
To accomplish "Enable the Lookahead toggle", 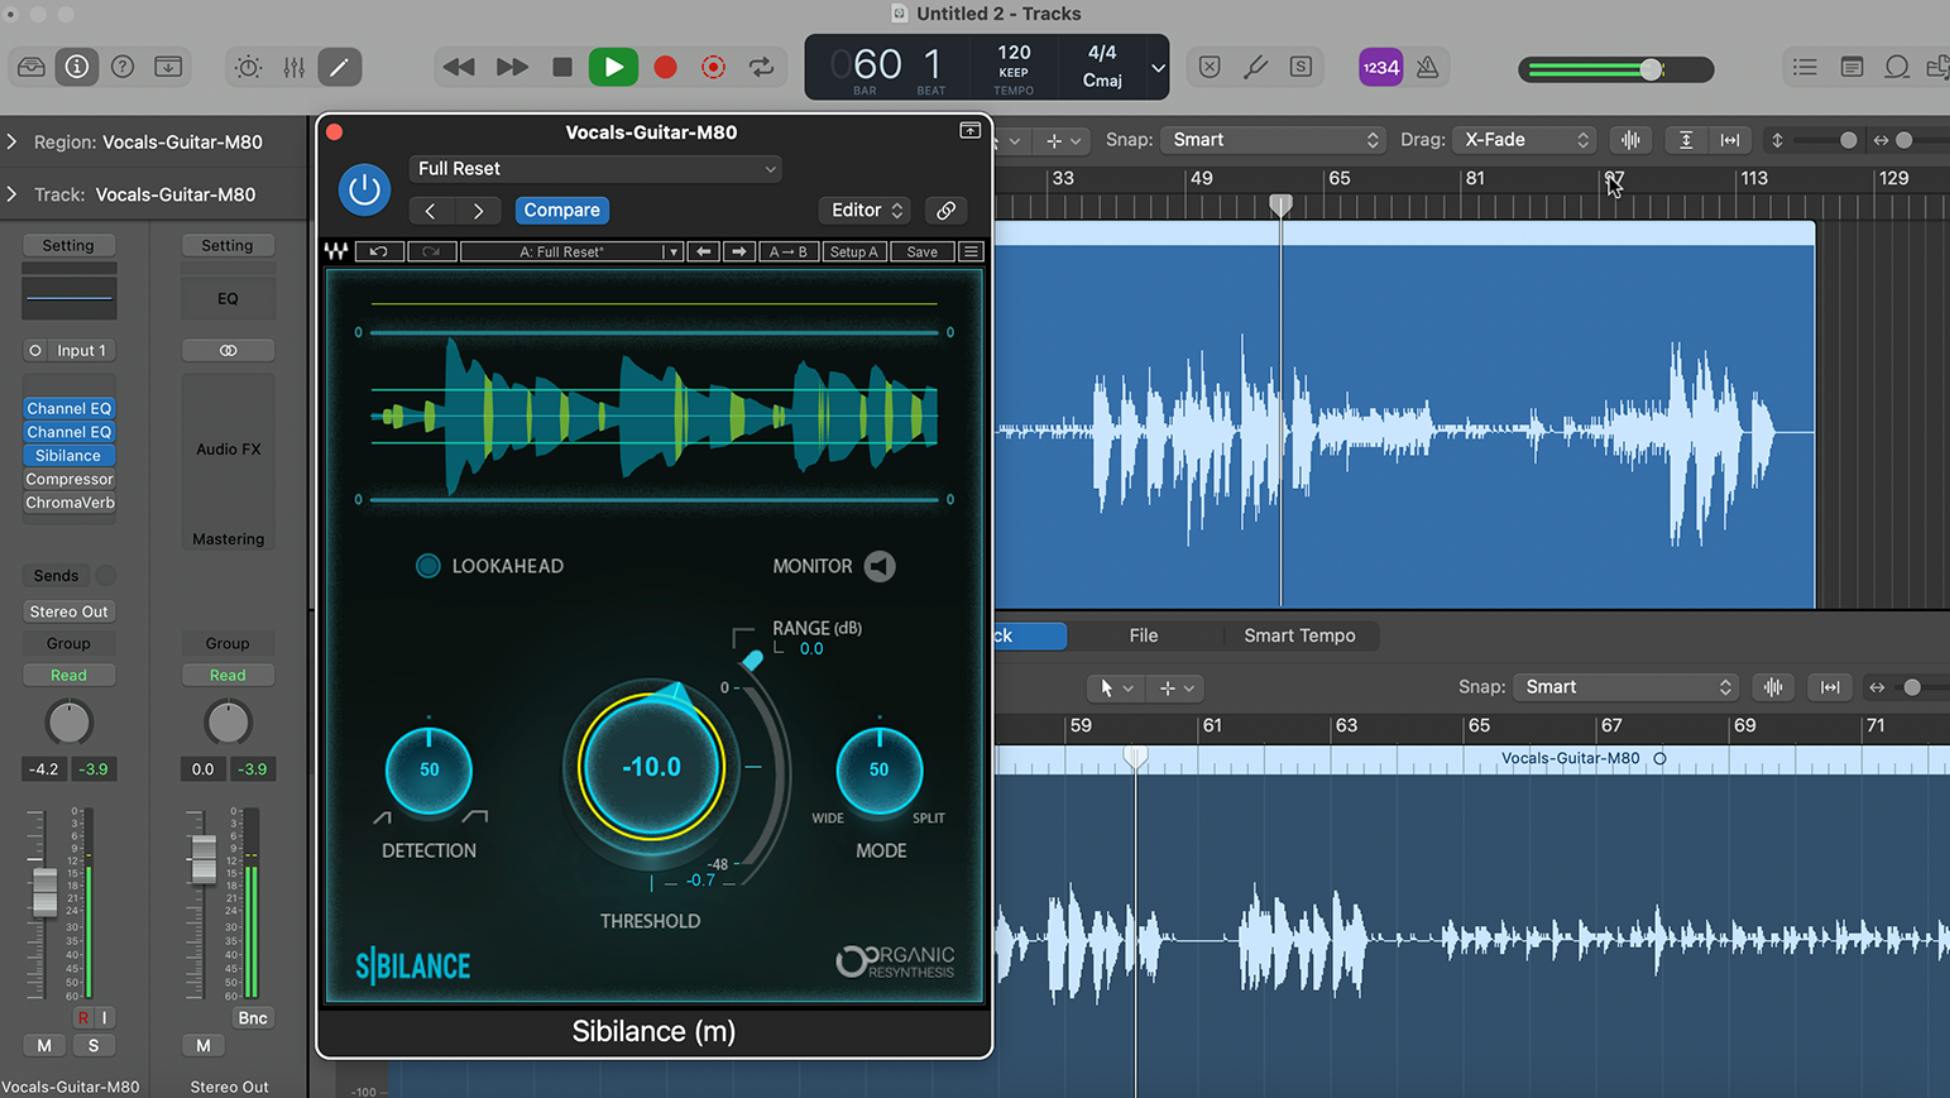I will coord(428,566).
